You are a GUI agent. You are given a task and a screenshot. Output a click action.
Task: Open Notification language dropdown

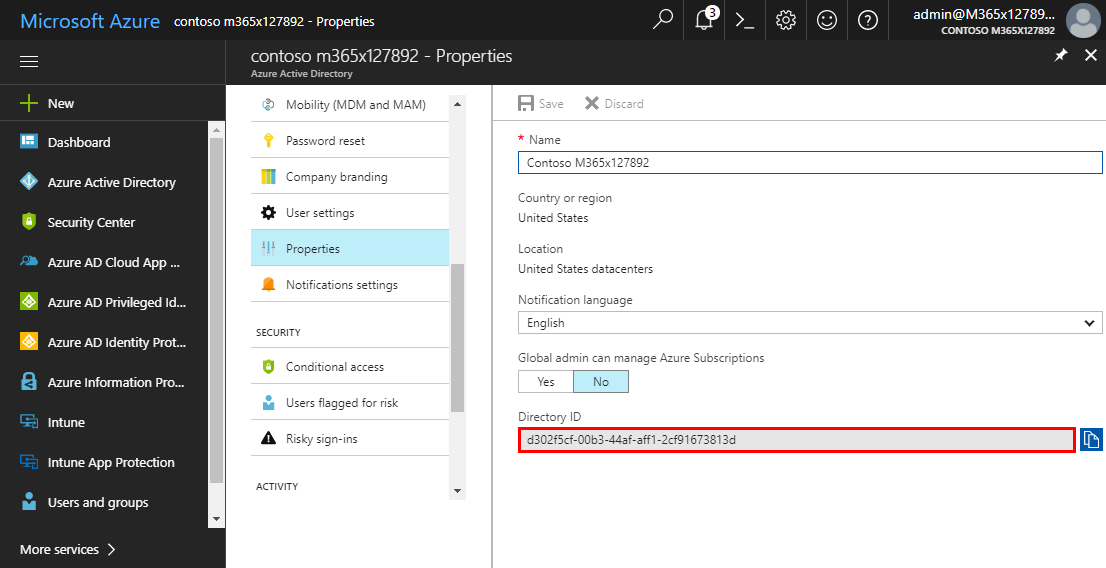point(810,323)
